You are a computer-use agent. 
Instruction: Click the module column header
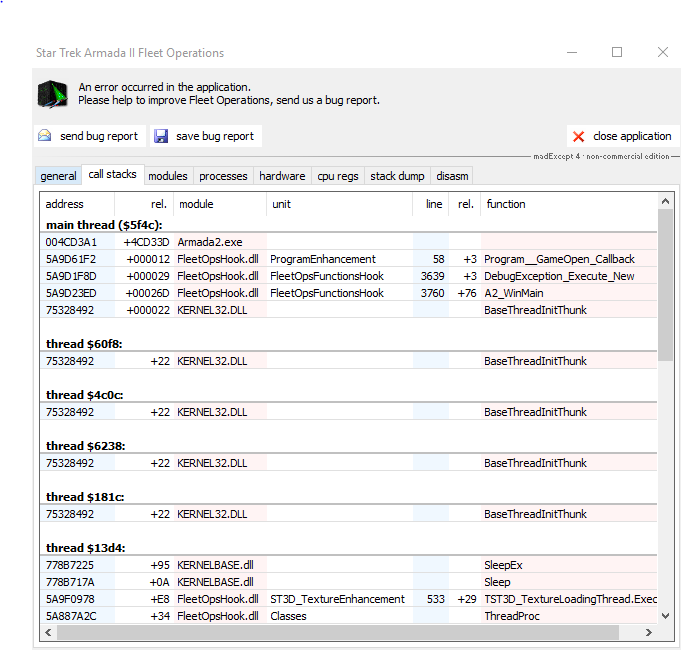coord(220,204)
